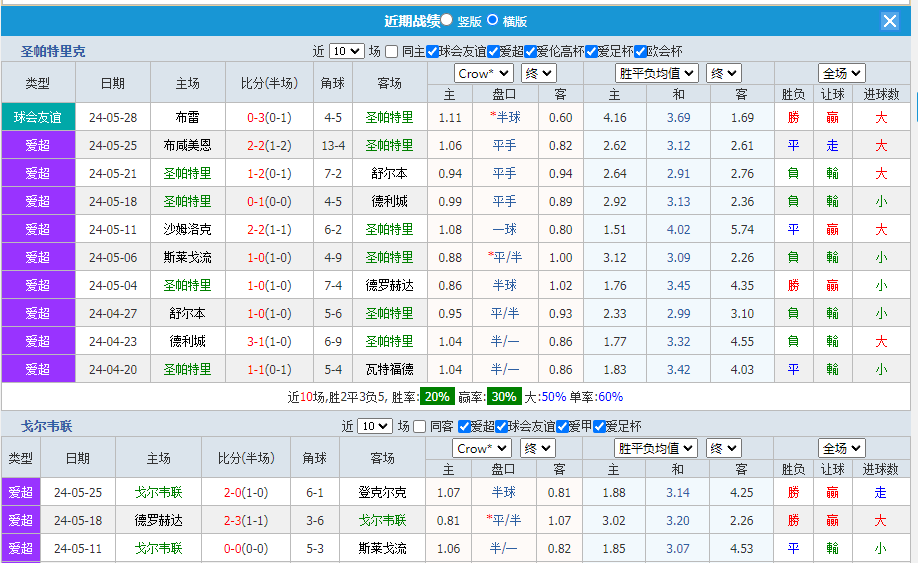Screen dimensions: 918x563
Task: Select the 竖版 layout radio button
Action: 446,20
